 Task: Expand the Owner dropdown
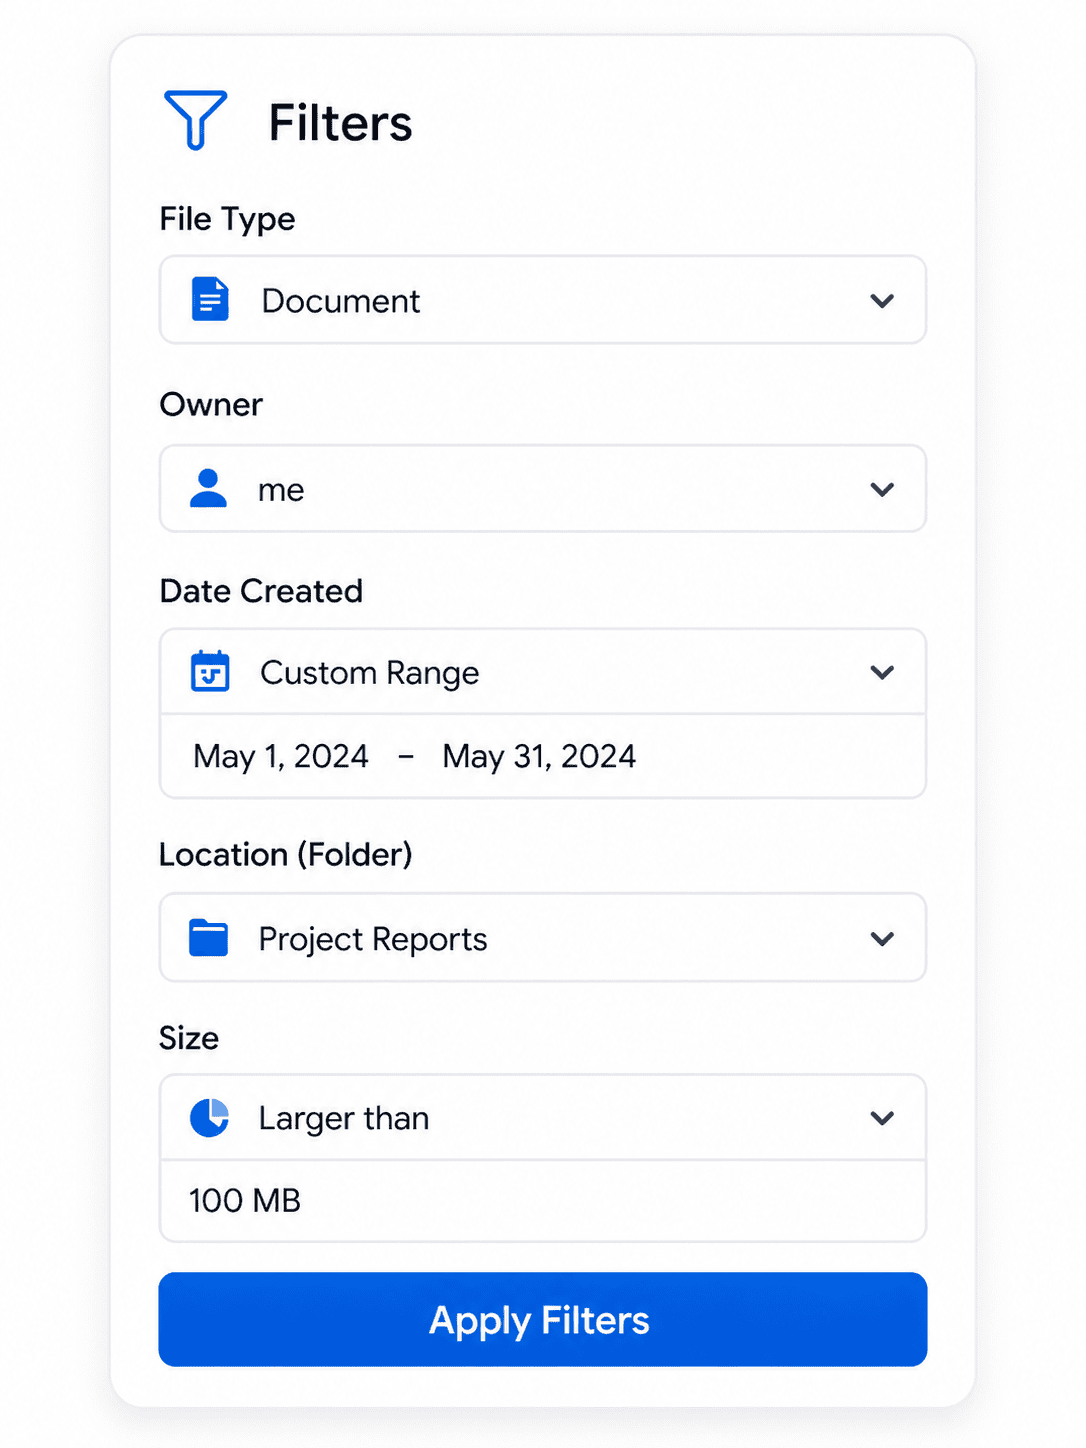click(x=881, y=489)
